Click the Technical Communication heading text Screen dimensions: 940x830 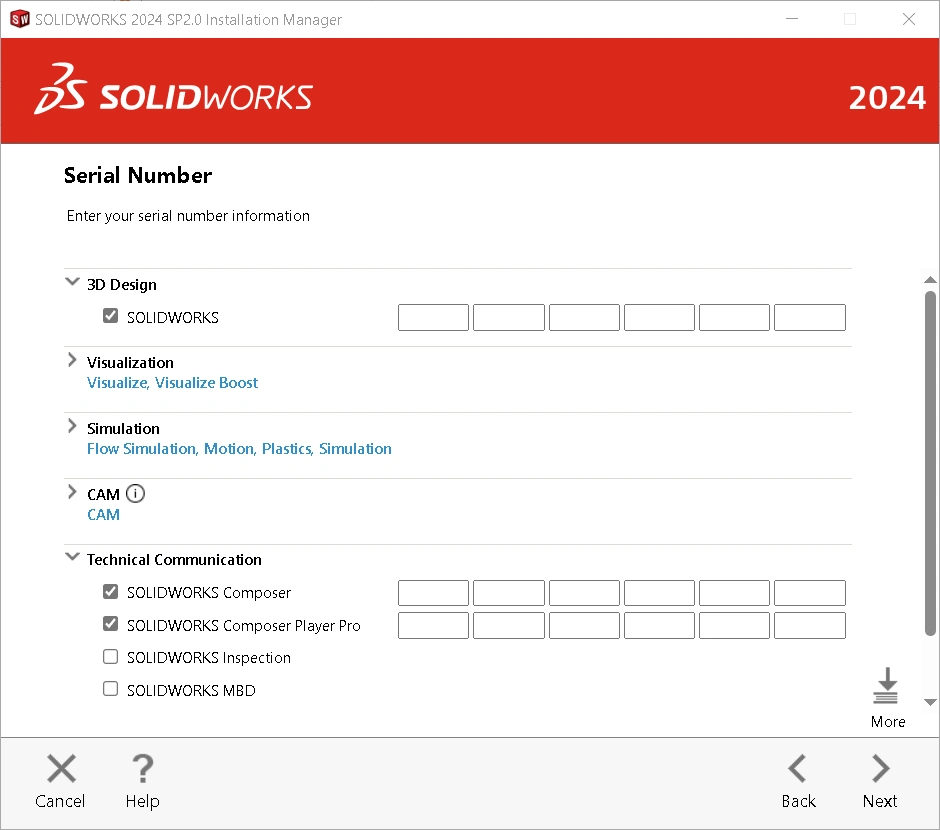click(174, 560)
